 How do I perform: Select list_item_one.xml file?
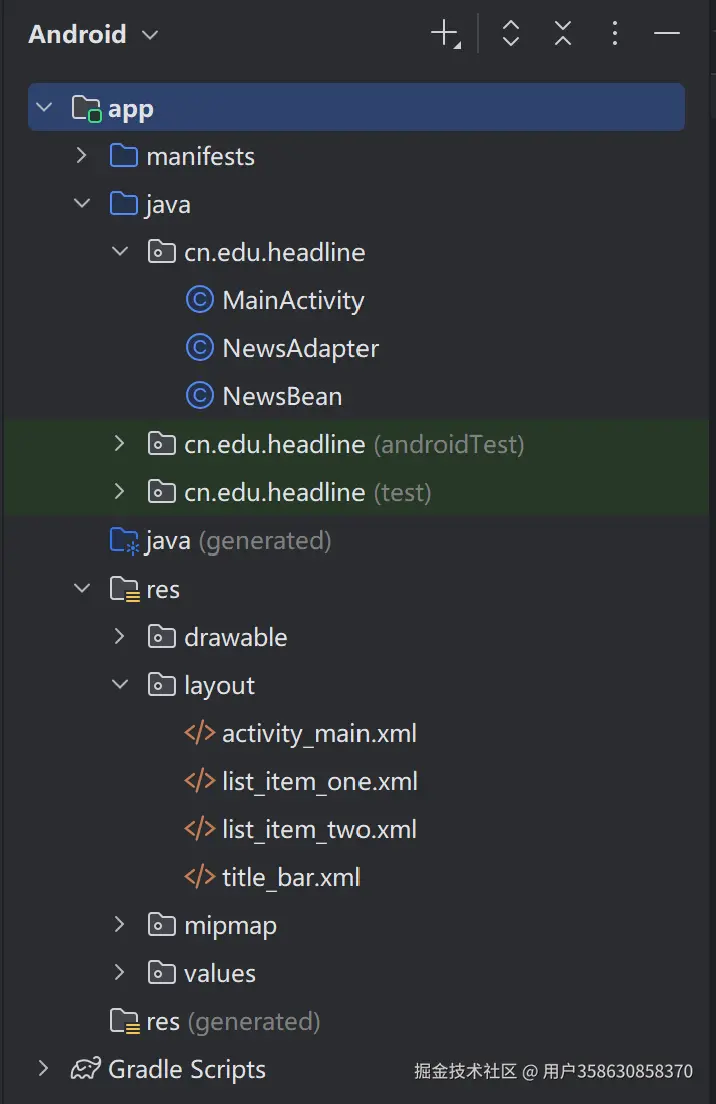pos(319,781)
